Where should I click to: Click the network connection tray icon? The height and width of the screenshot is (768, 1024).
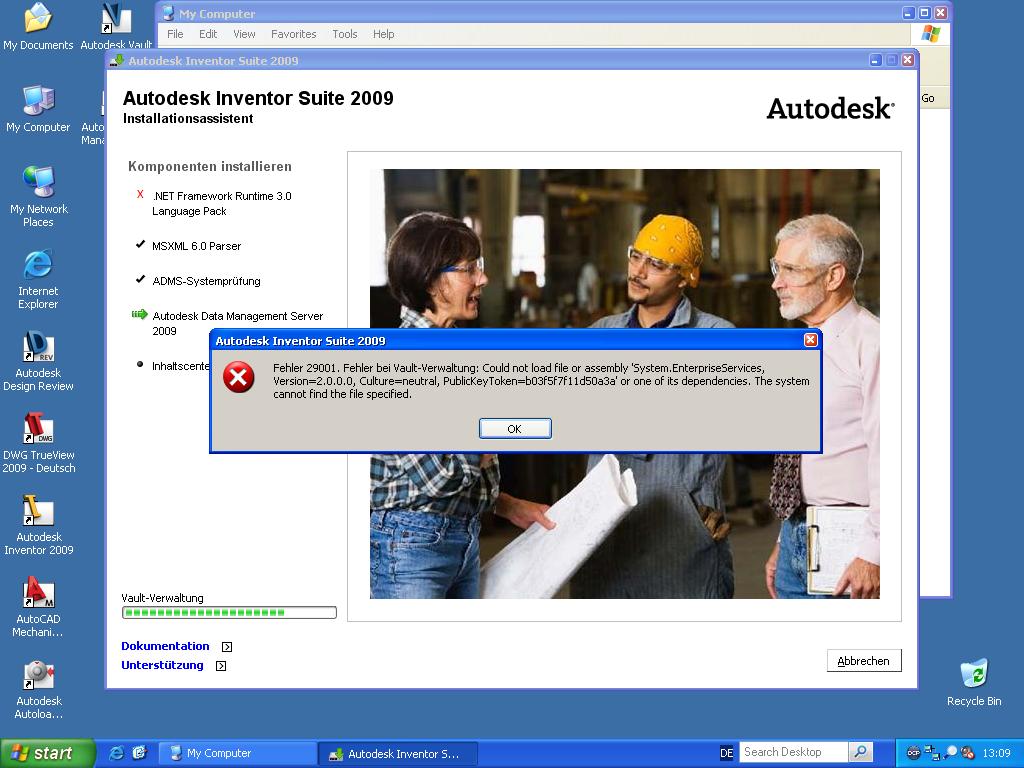(x=931, y=753)
